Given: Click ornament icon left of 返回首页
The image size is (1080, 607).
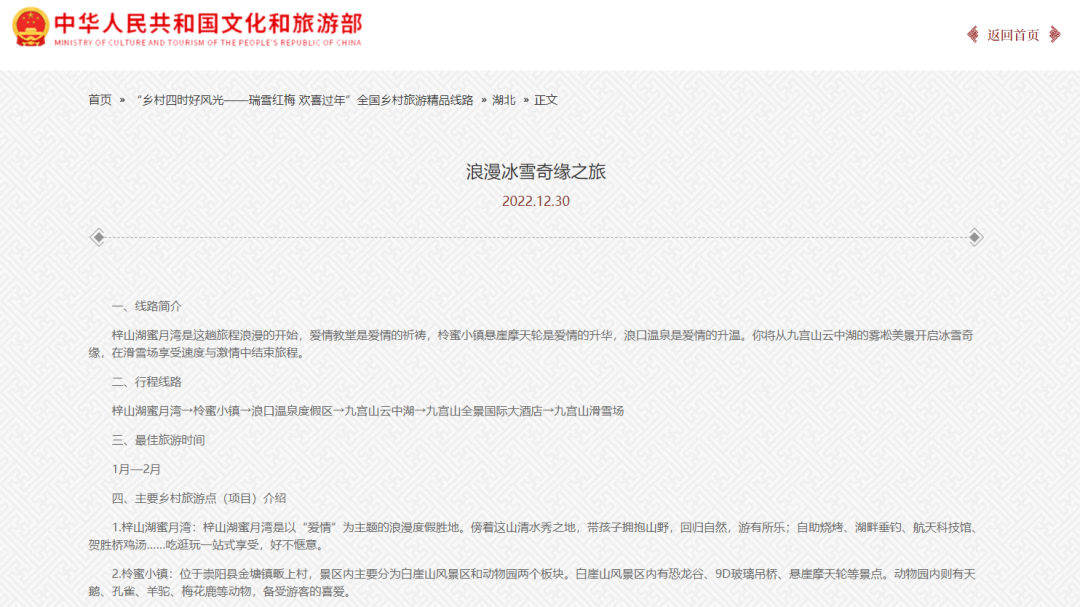Looking at the screenshot, I should pos(973,35).
